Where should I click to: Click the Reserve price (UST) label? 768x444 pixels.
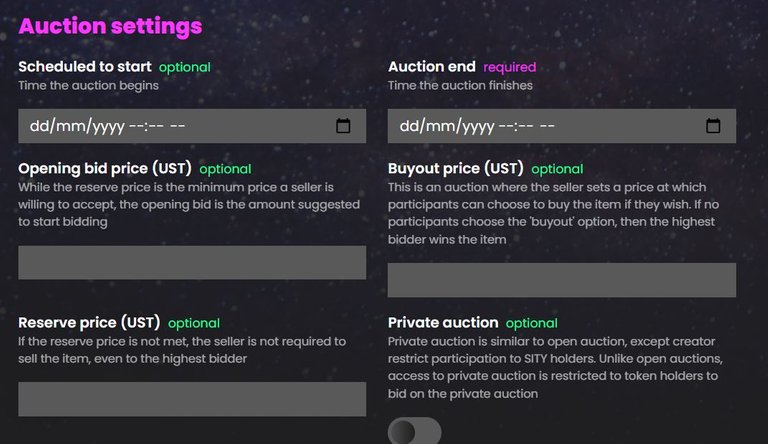(89, 322)
